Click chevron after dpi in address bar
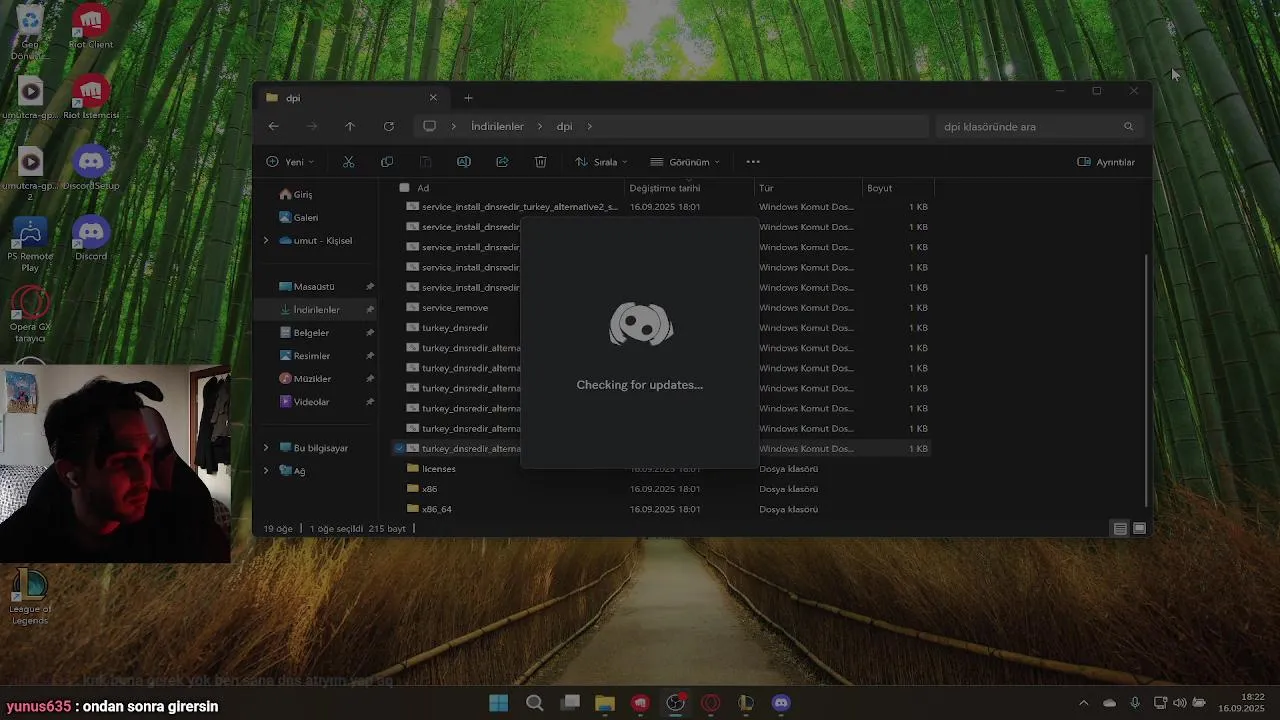The width and height of the screenshot is (1280, 720). [x=590, y=127]
